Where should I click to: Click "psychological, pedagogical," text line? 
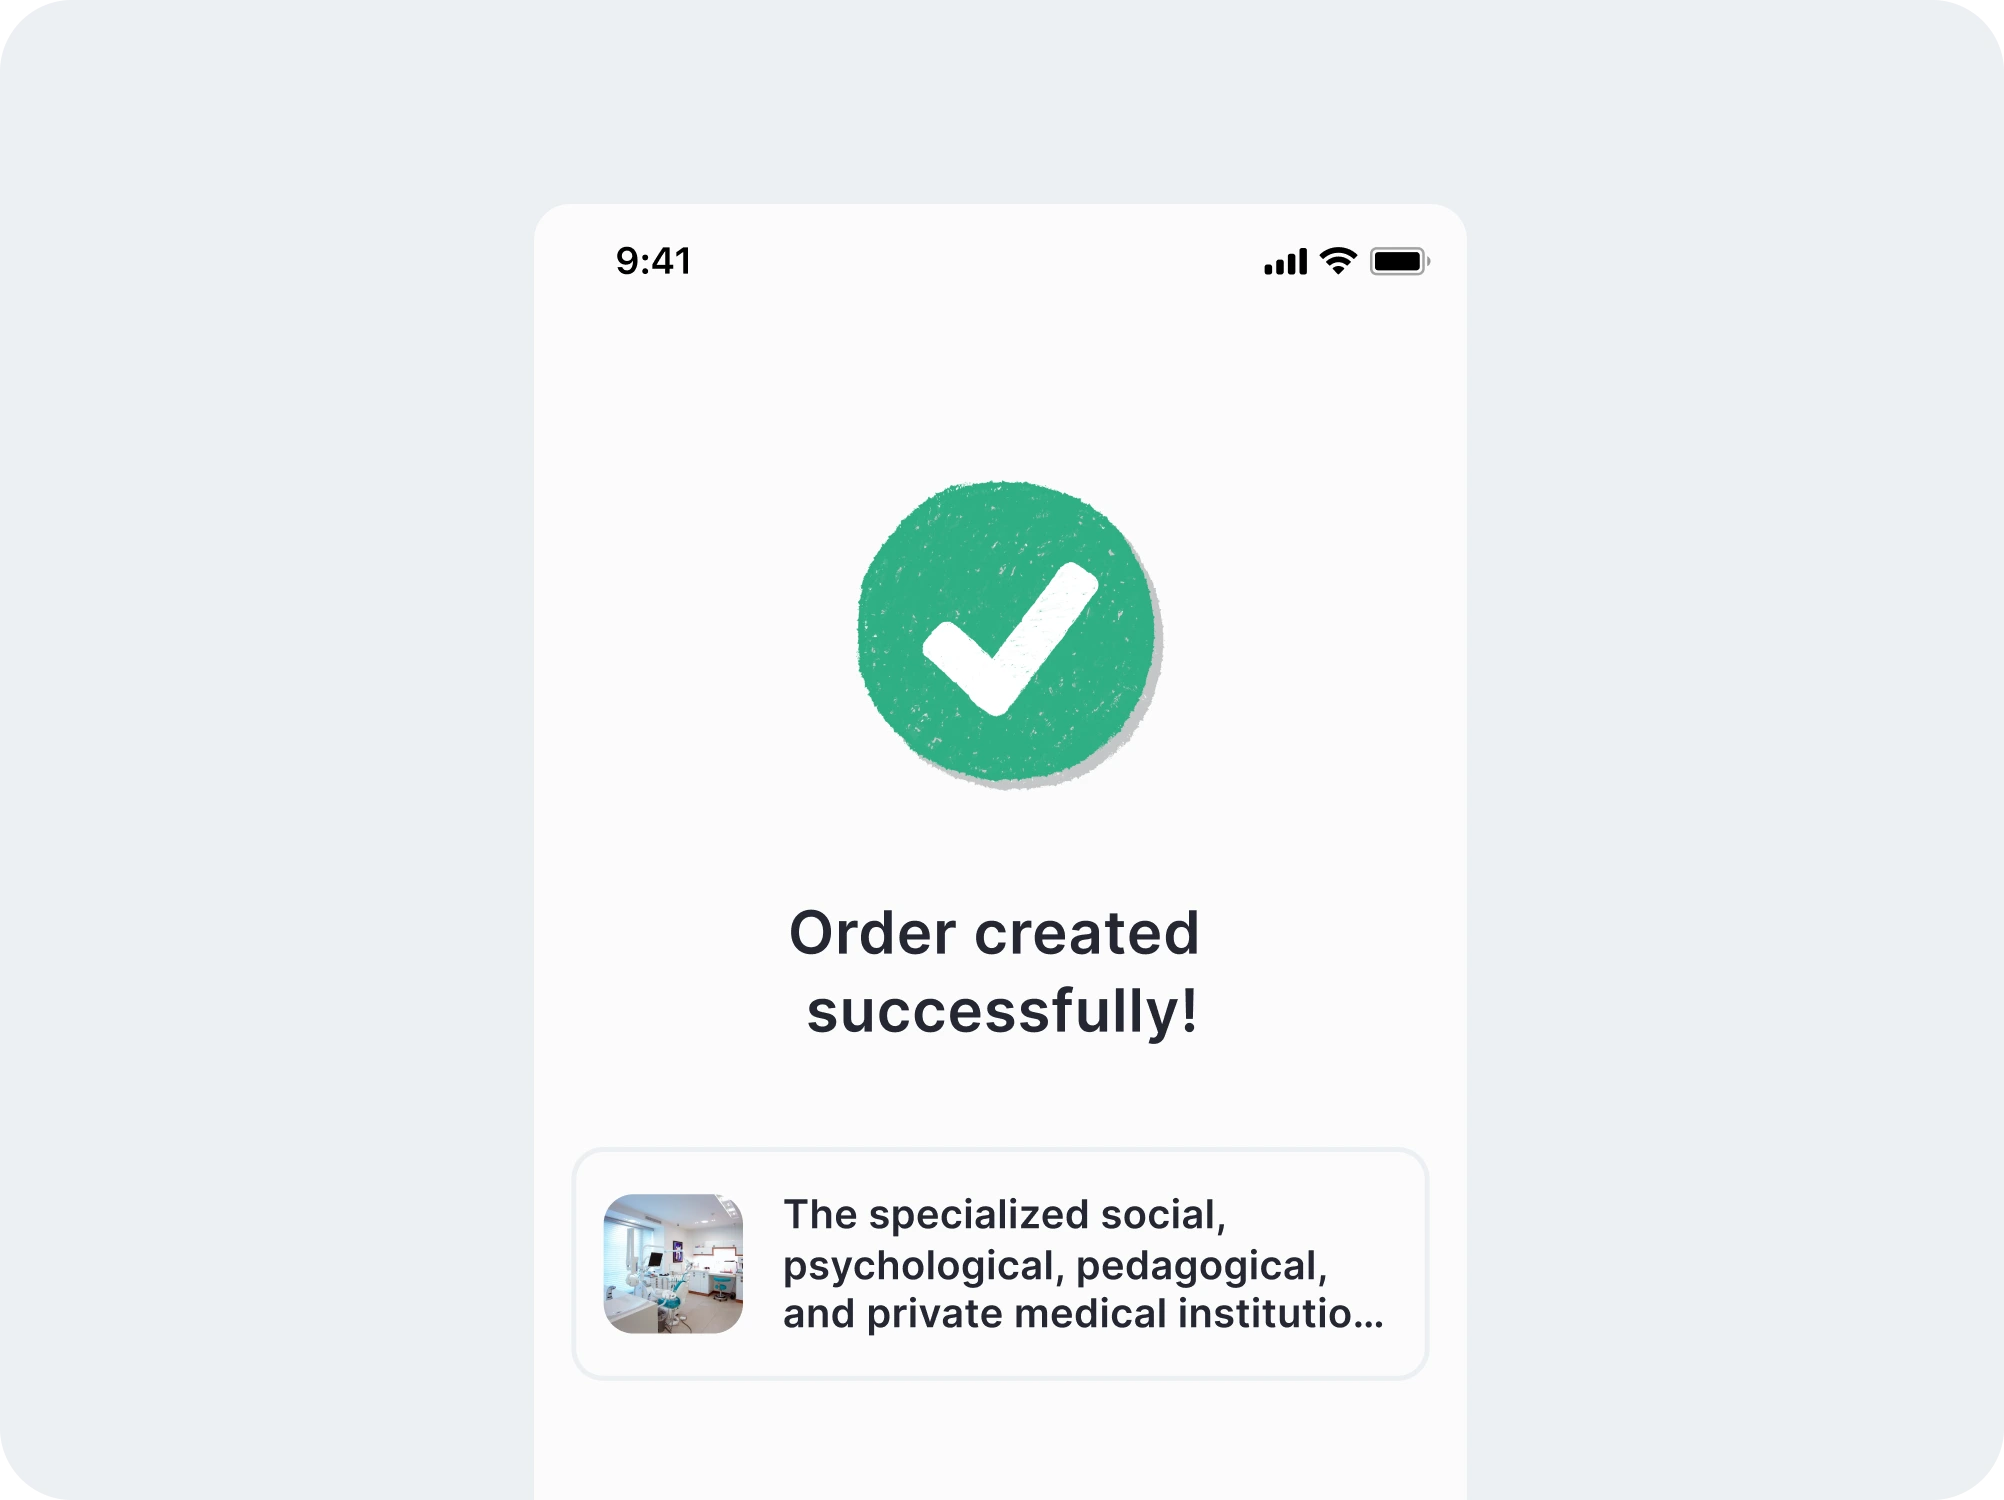click(1054, 1266)
